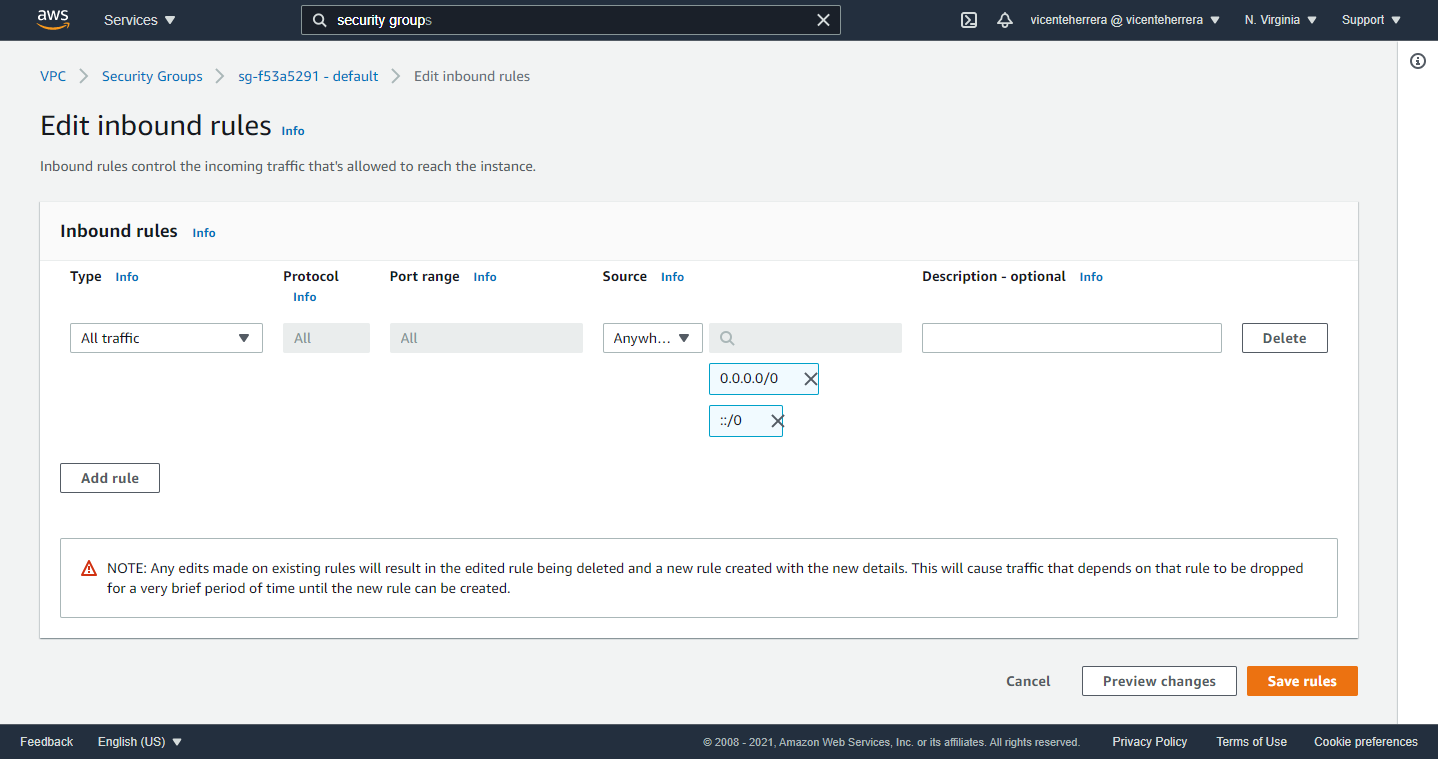
Task: Open the Services menu
Action: 140,20
